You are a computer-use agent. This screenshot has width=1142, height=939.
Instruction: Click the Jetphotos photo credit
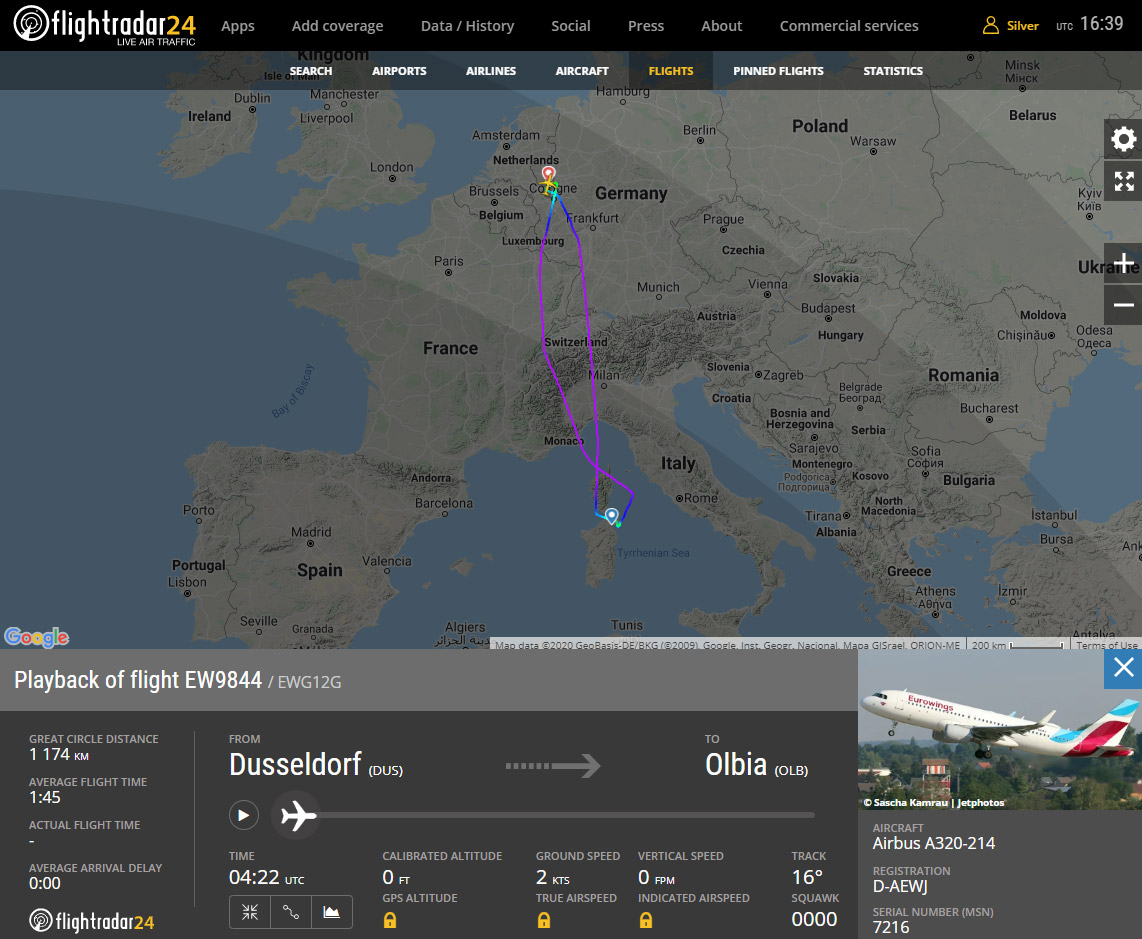[933, 803]
